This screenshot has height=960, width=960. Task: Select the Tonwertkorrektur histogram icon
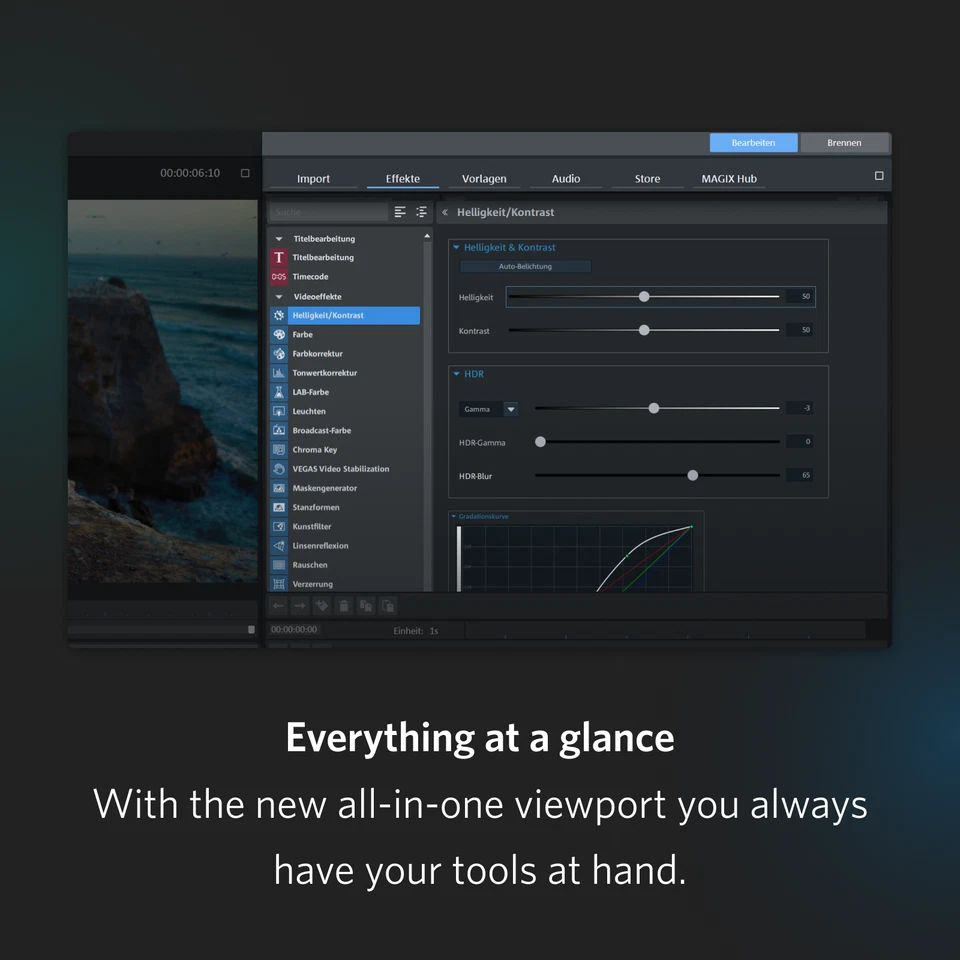[278, 372]
